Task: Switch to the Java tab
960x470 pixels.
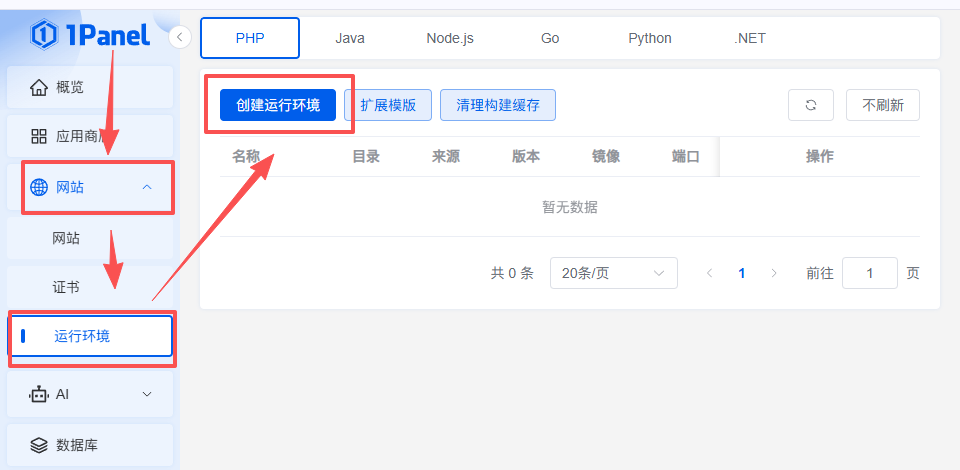Action: [x=350, y=38]
